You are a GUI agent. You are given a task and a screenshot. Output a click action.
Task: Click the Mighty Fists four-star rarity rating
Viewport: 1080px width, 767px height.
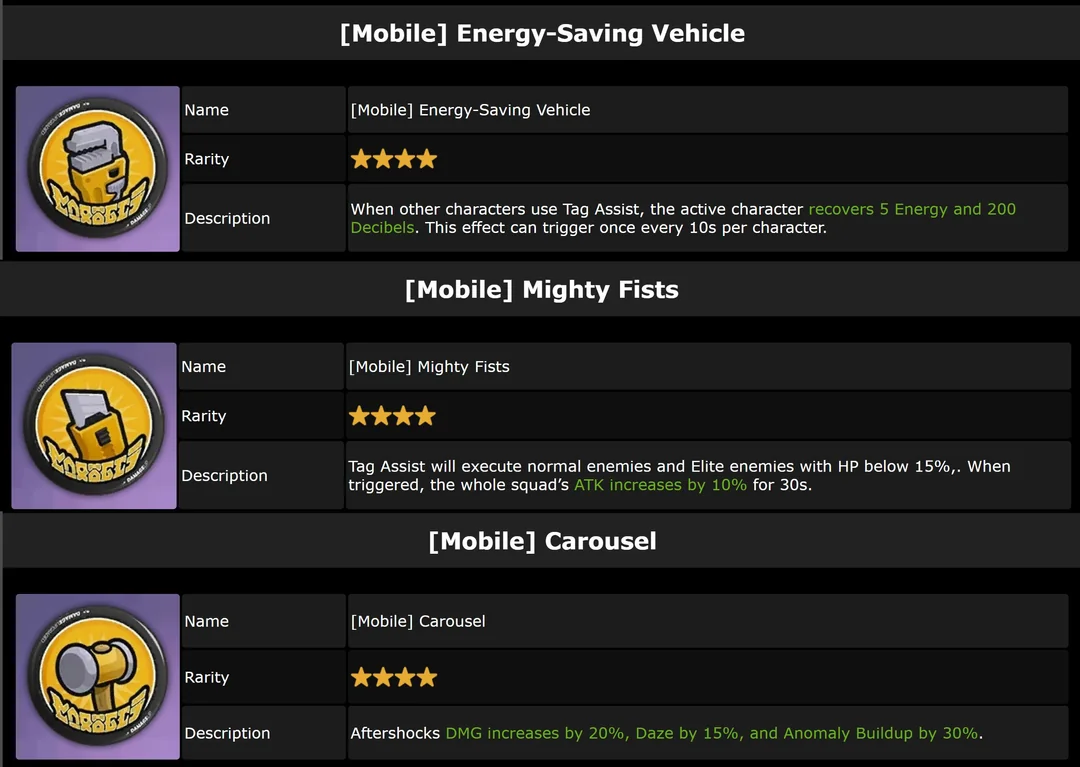tap(392, 416)
